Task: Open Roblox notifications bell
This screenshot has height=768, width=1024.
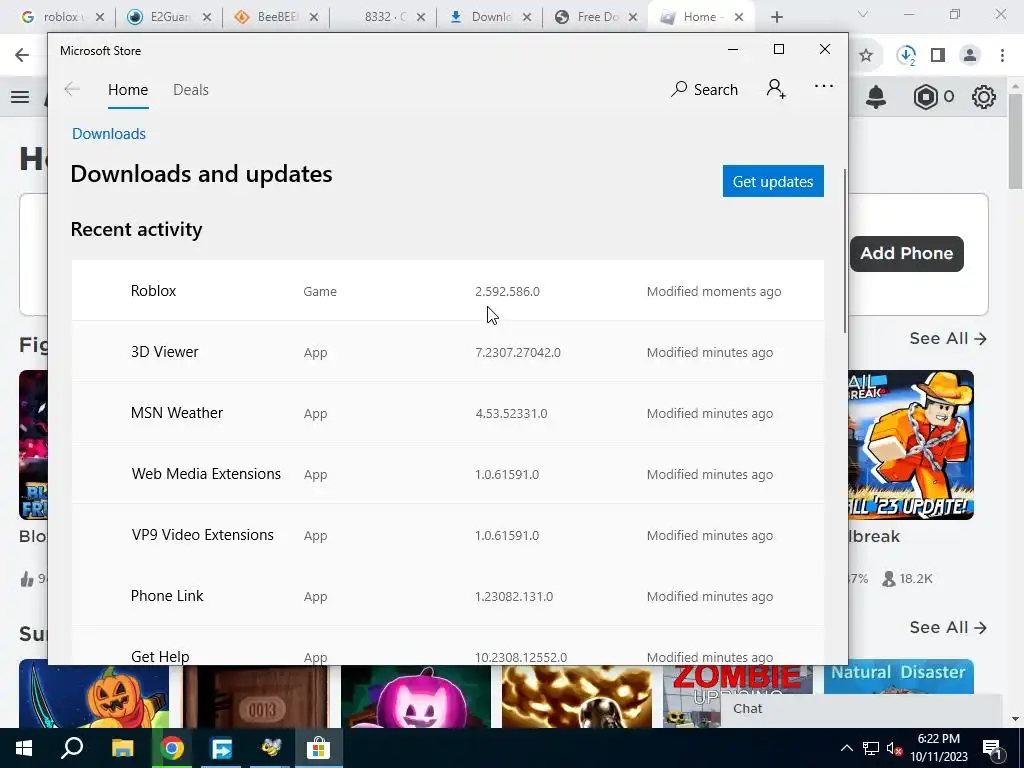Action: tap(876, 97)
